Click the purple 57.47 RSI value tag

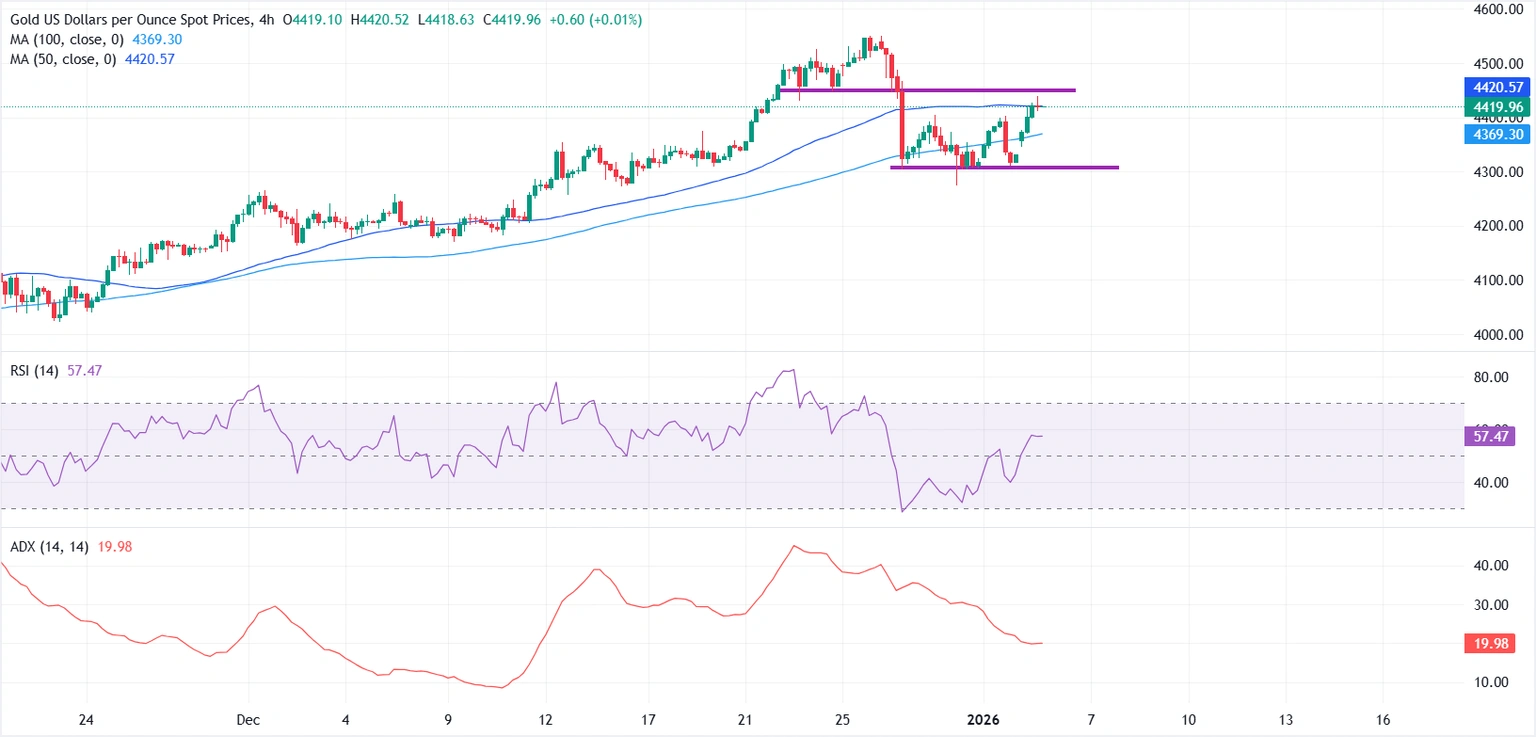tap(1490, 436)
